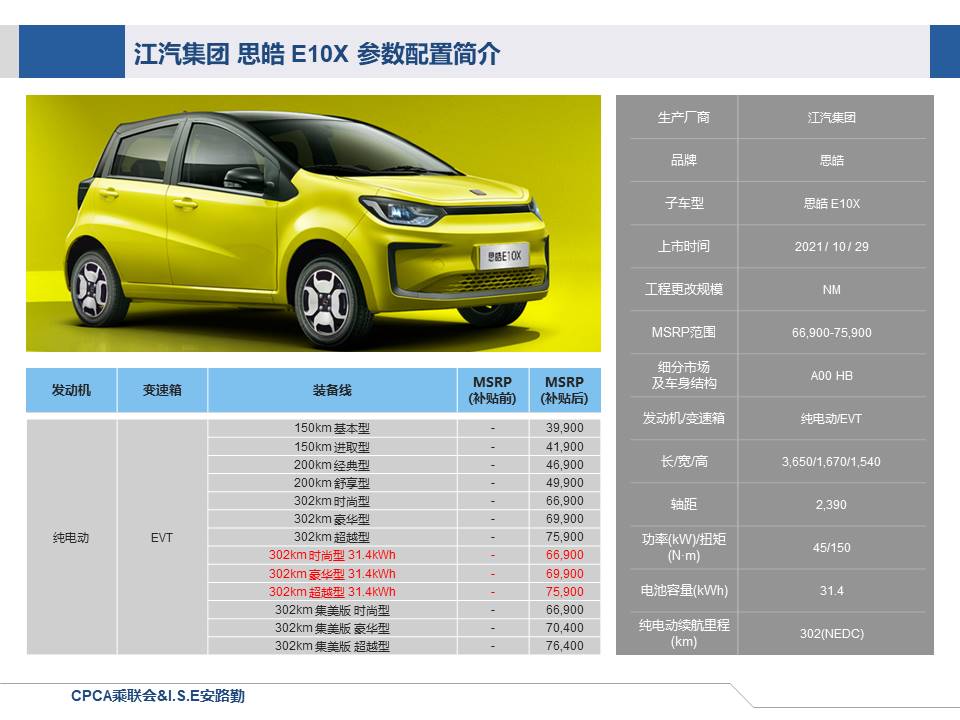Image resolution: width=960 pixels, height=720 pixels.
Task: Click the 江汽集团 value beside 生产厂商
Action: click(x=831, y=118)
